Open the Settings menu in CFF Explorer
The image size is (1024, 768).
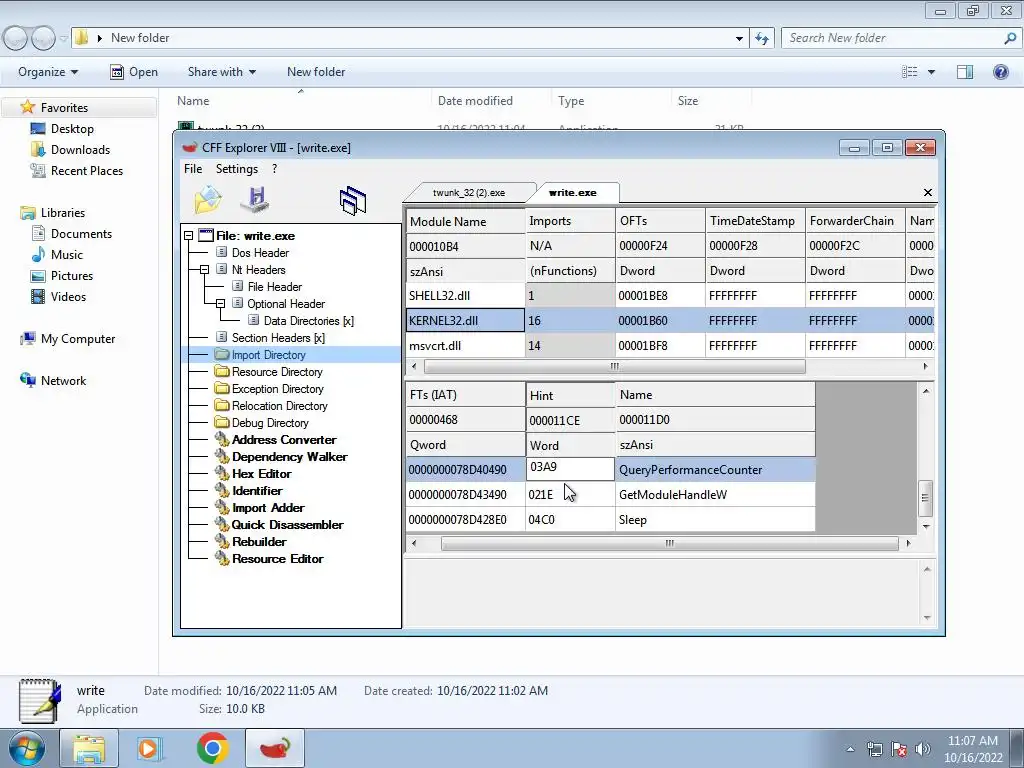coord(236,169)
